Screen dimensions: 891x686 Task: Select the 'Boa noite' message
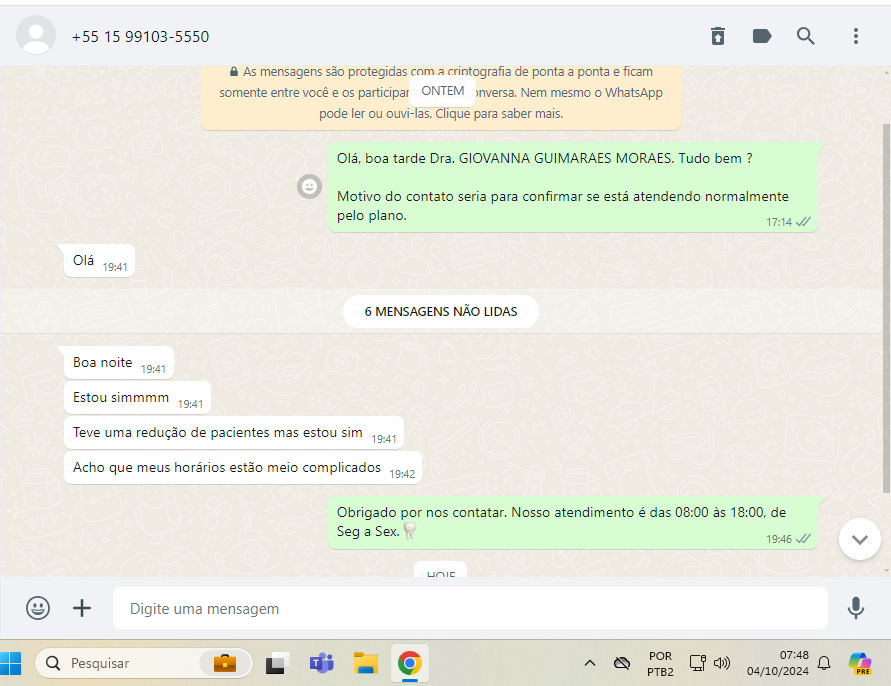(x=119, y=363)
